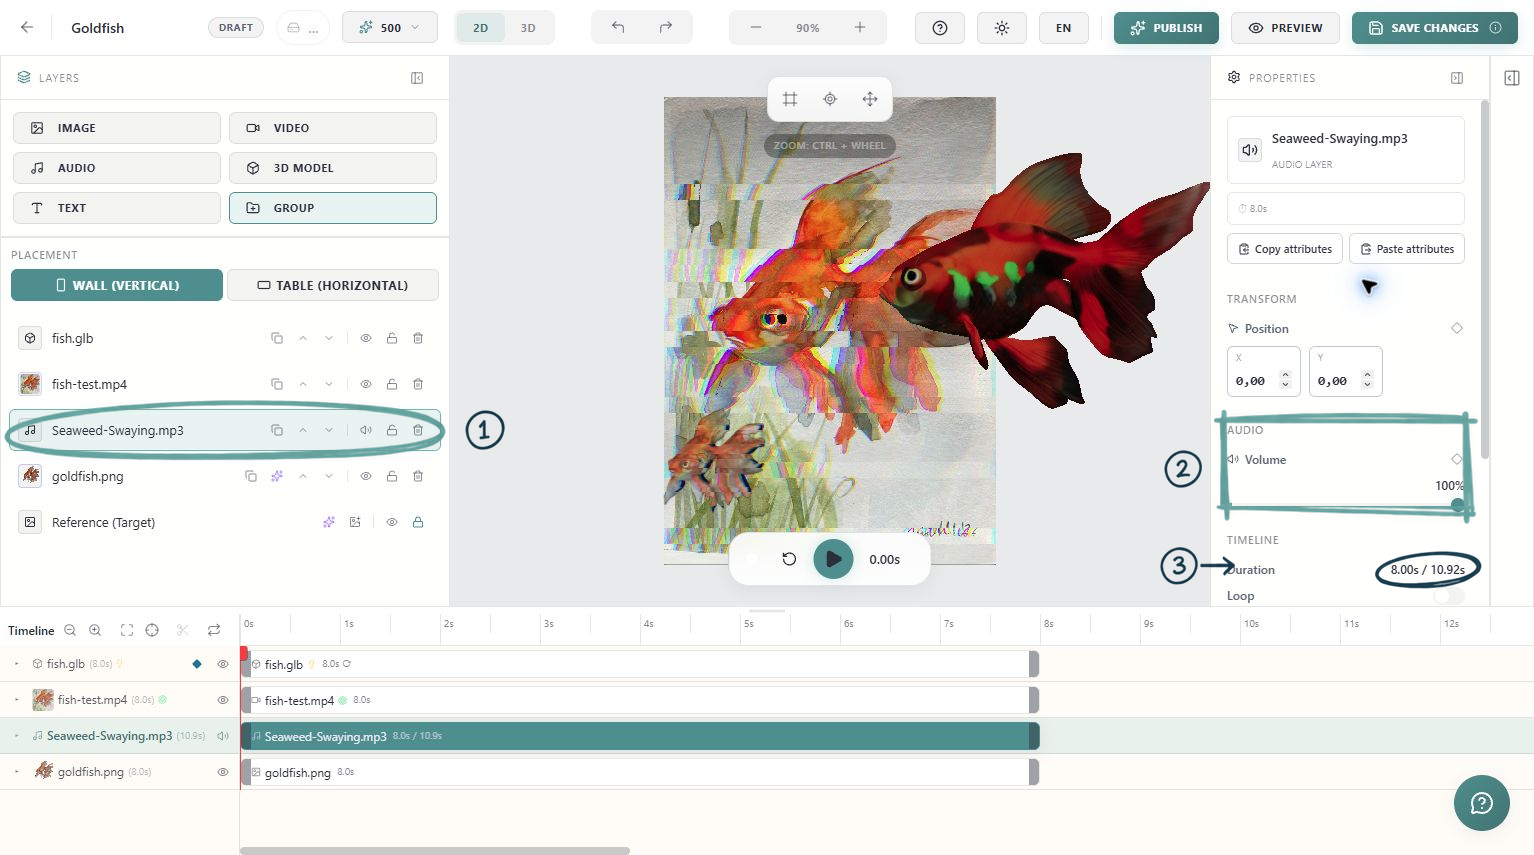Switch to 3D view mode
1534x855 pixels.
pyautogui.click(x=528, y=28)
